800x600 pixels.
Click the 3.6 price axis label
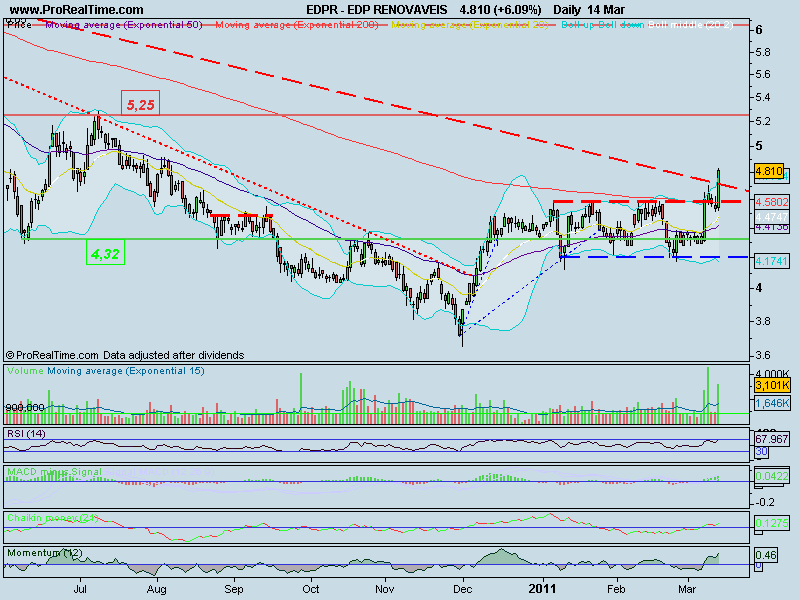click(x=763, y=355)
